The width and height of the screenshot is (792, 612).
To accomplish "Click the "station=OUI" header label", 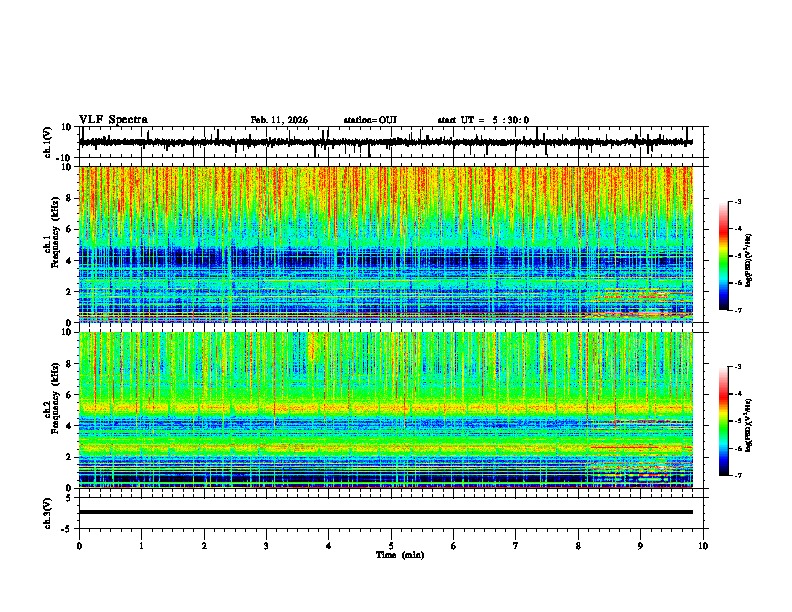I will (x=370, y=120).
